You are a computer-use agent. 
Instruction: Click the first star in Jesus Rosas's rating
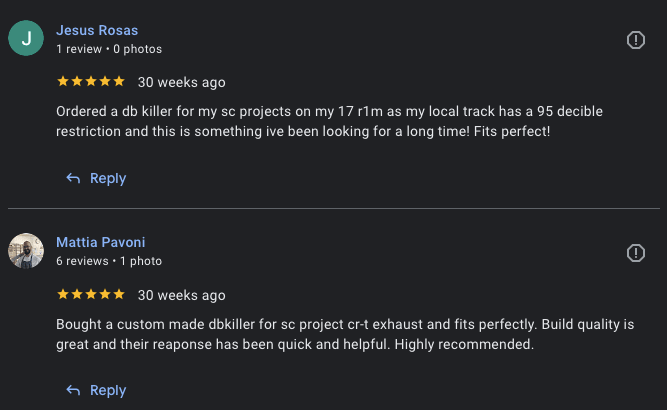point(63,81)
